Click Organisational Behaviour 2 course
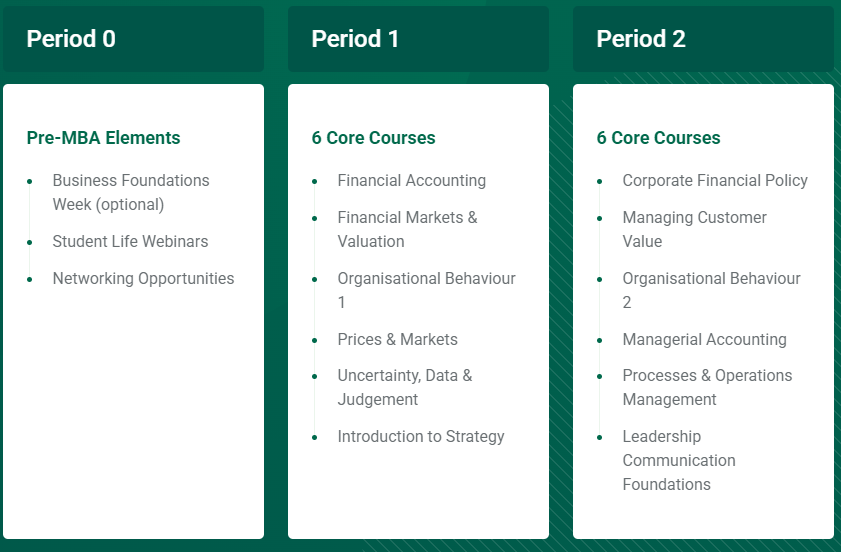Screen dimensions: 841x552 pos(711,290)
